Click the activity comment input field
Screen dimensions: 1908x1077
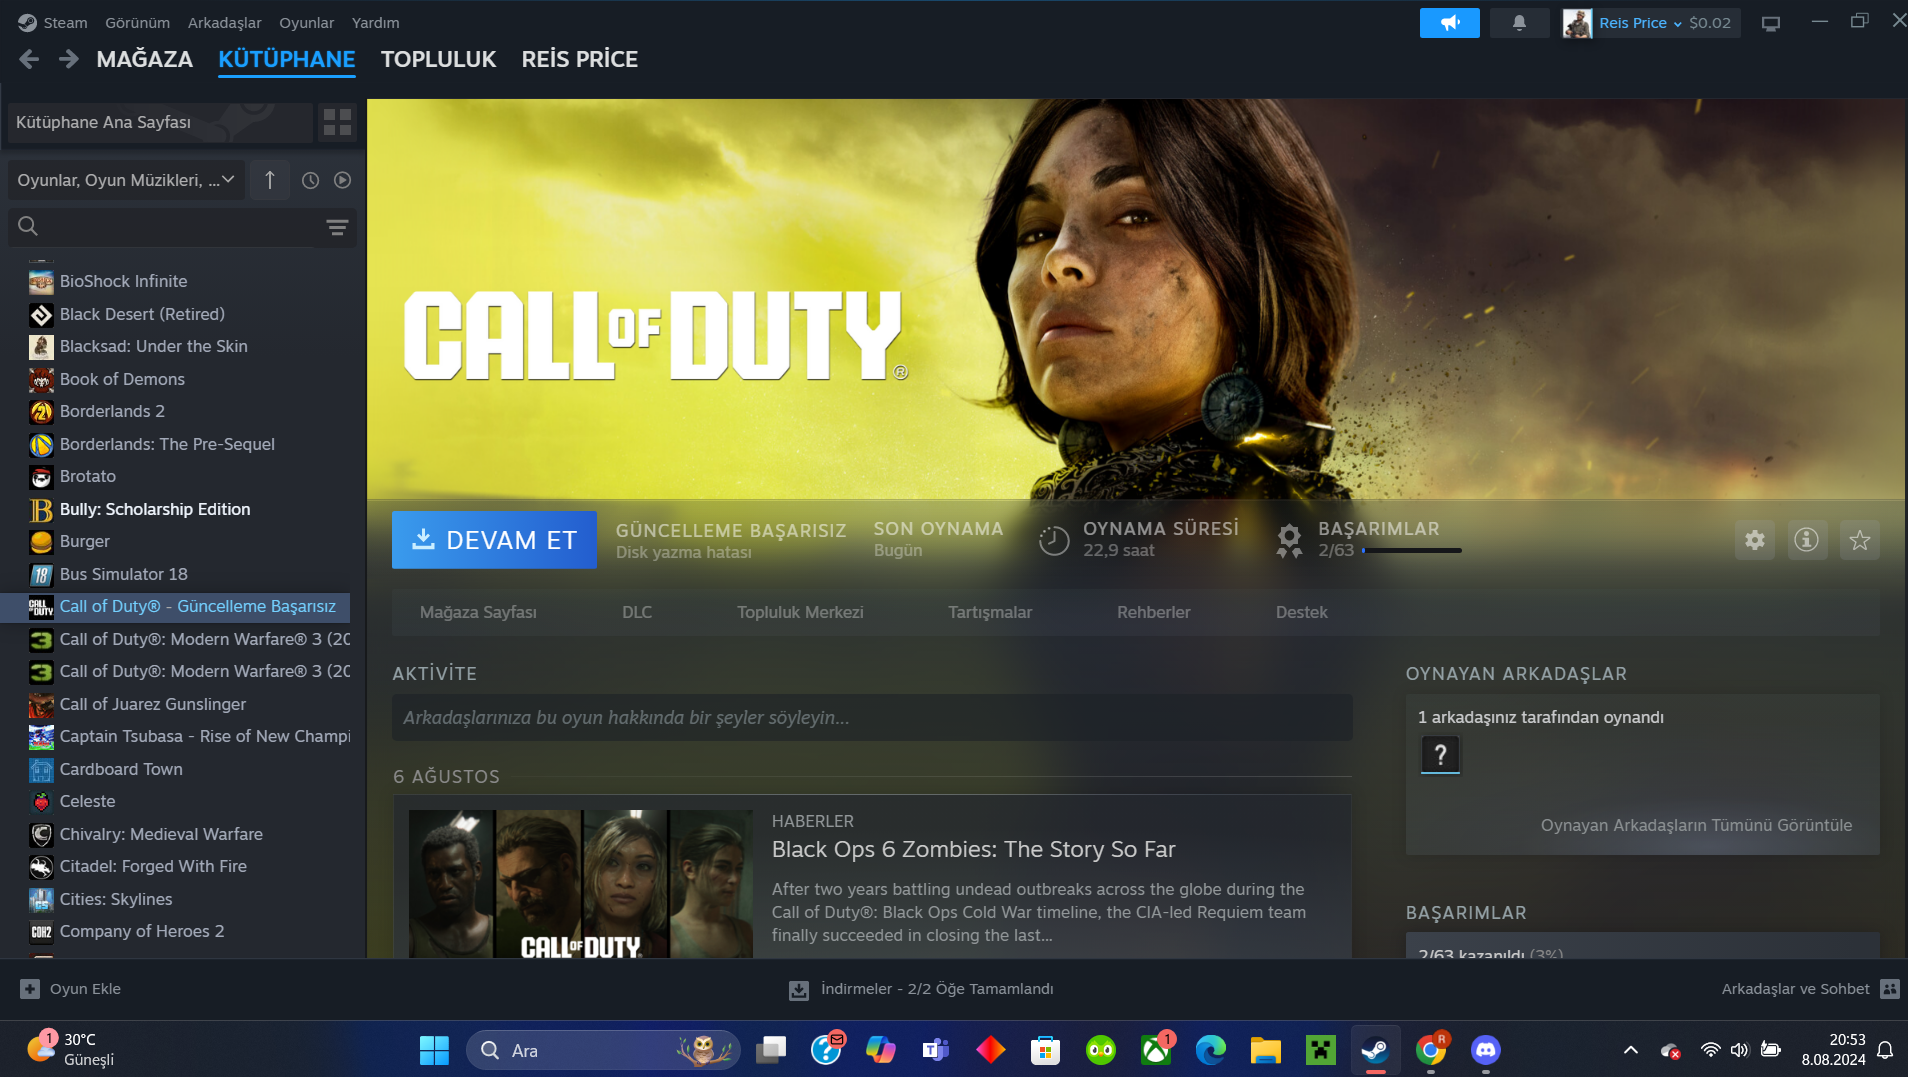872,718
